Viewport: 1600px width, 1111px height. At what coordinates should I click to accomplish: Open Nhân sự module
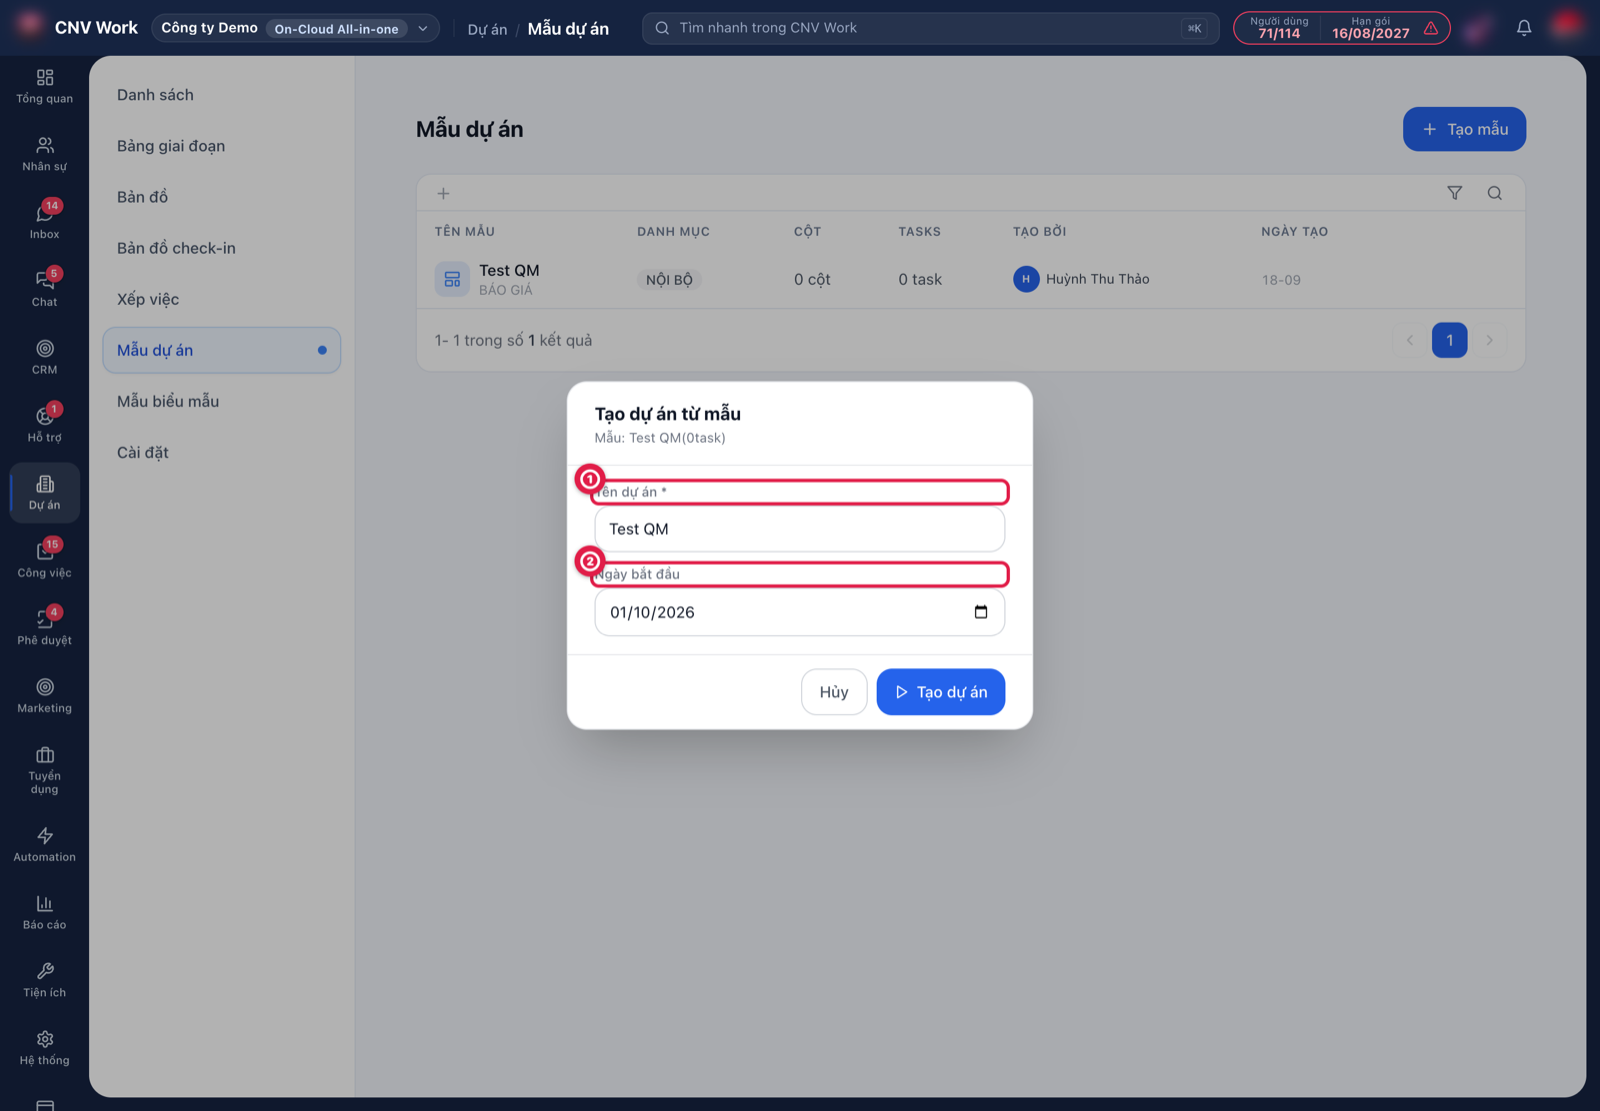44,154
